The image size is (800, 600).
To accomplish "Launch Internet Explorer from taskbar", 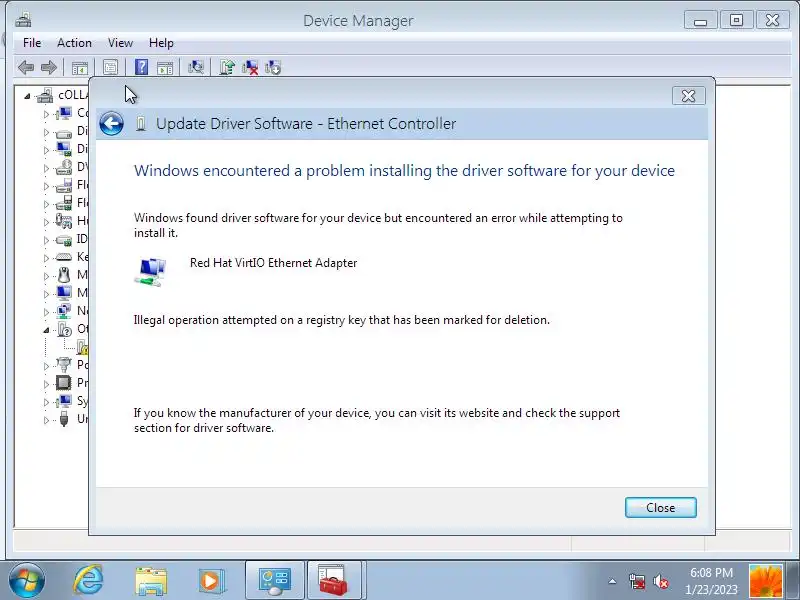I will point(88,581).
